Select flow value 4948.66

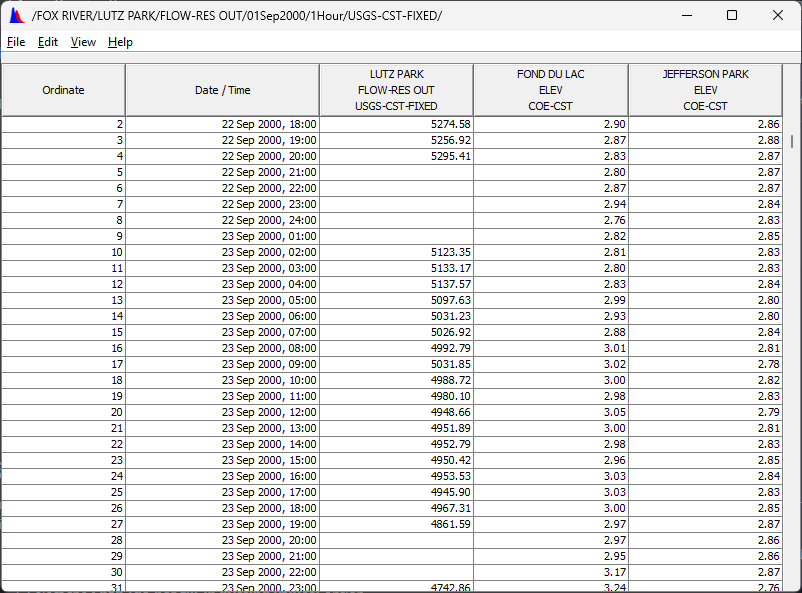pyautogui.click(x=396, y=412)
